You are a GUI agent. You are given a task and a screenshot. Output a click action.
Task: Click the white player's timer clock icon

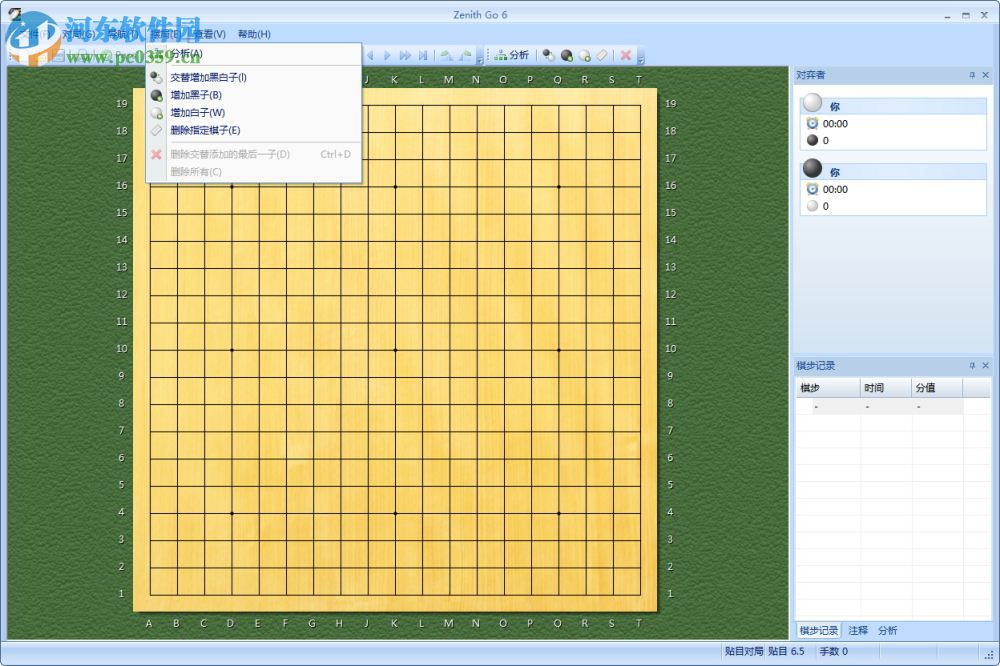[812, 124]
